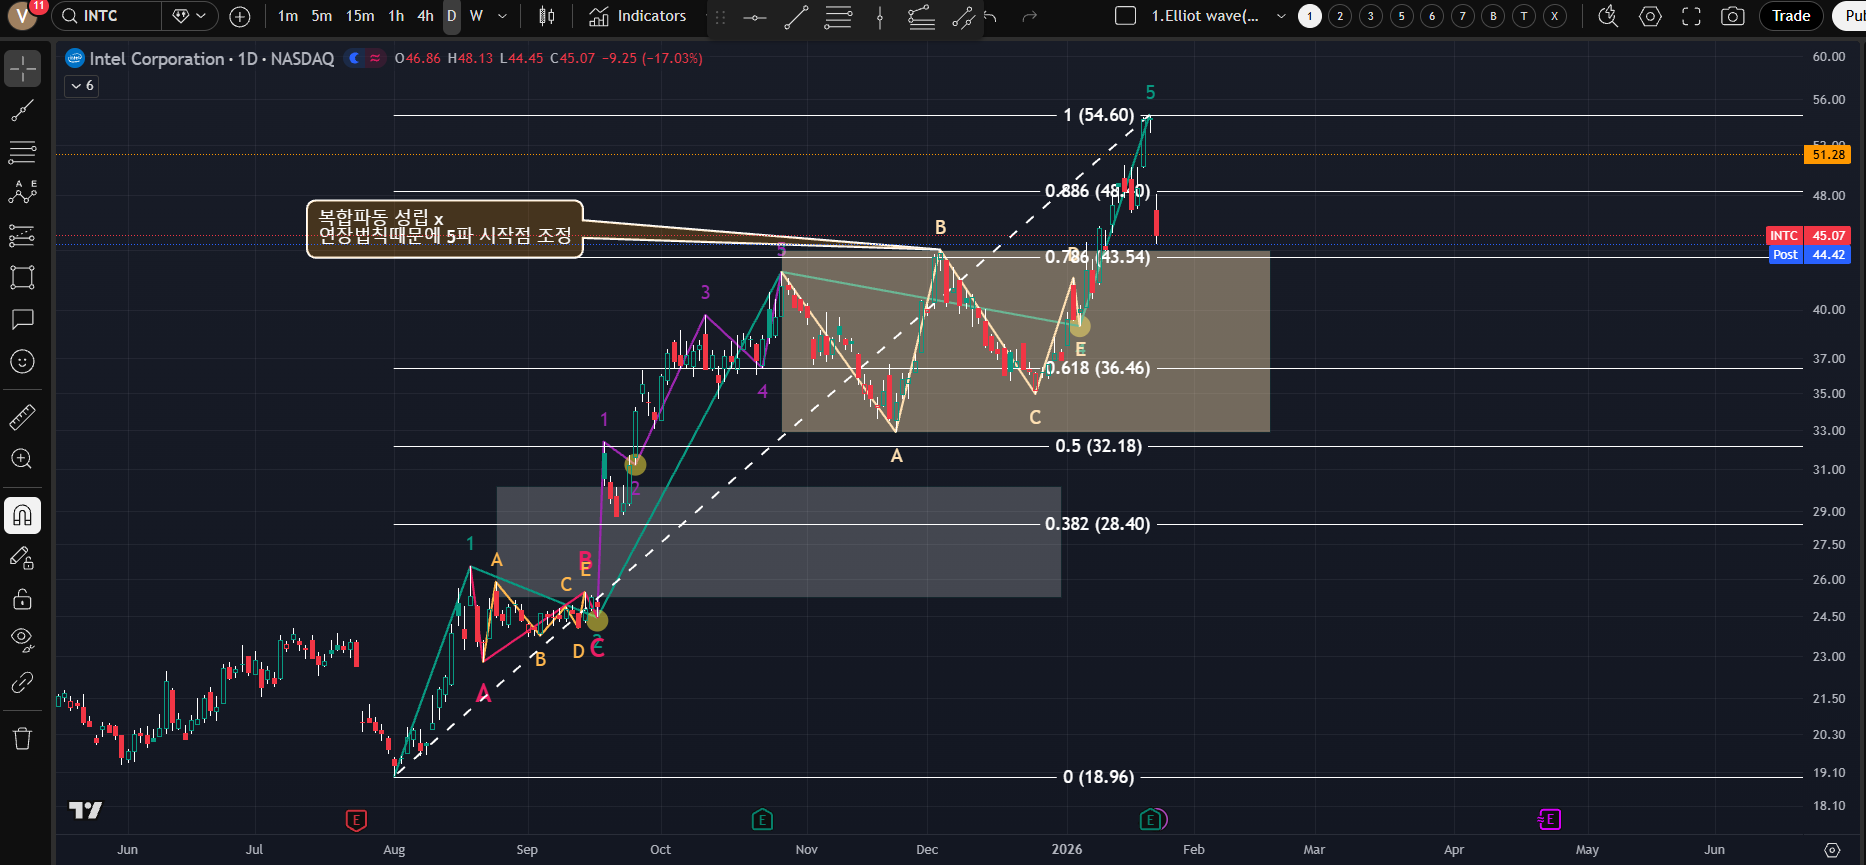This screenshot has width=1866, height=865.
Task: Take a chart snapshot with camera icon
Action: 1732,16
